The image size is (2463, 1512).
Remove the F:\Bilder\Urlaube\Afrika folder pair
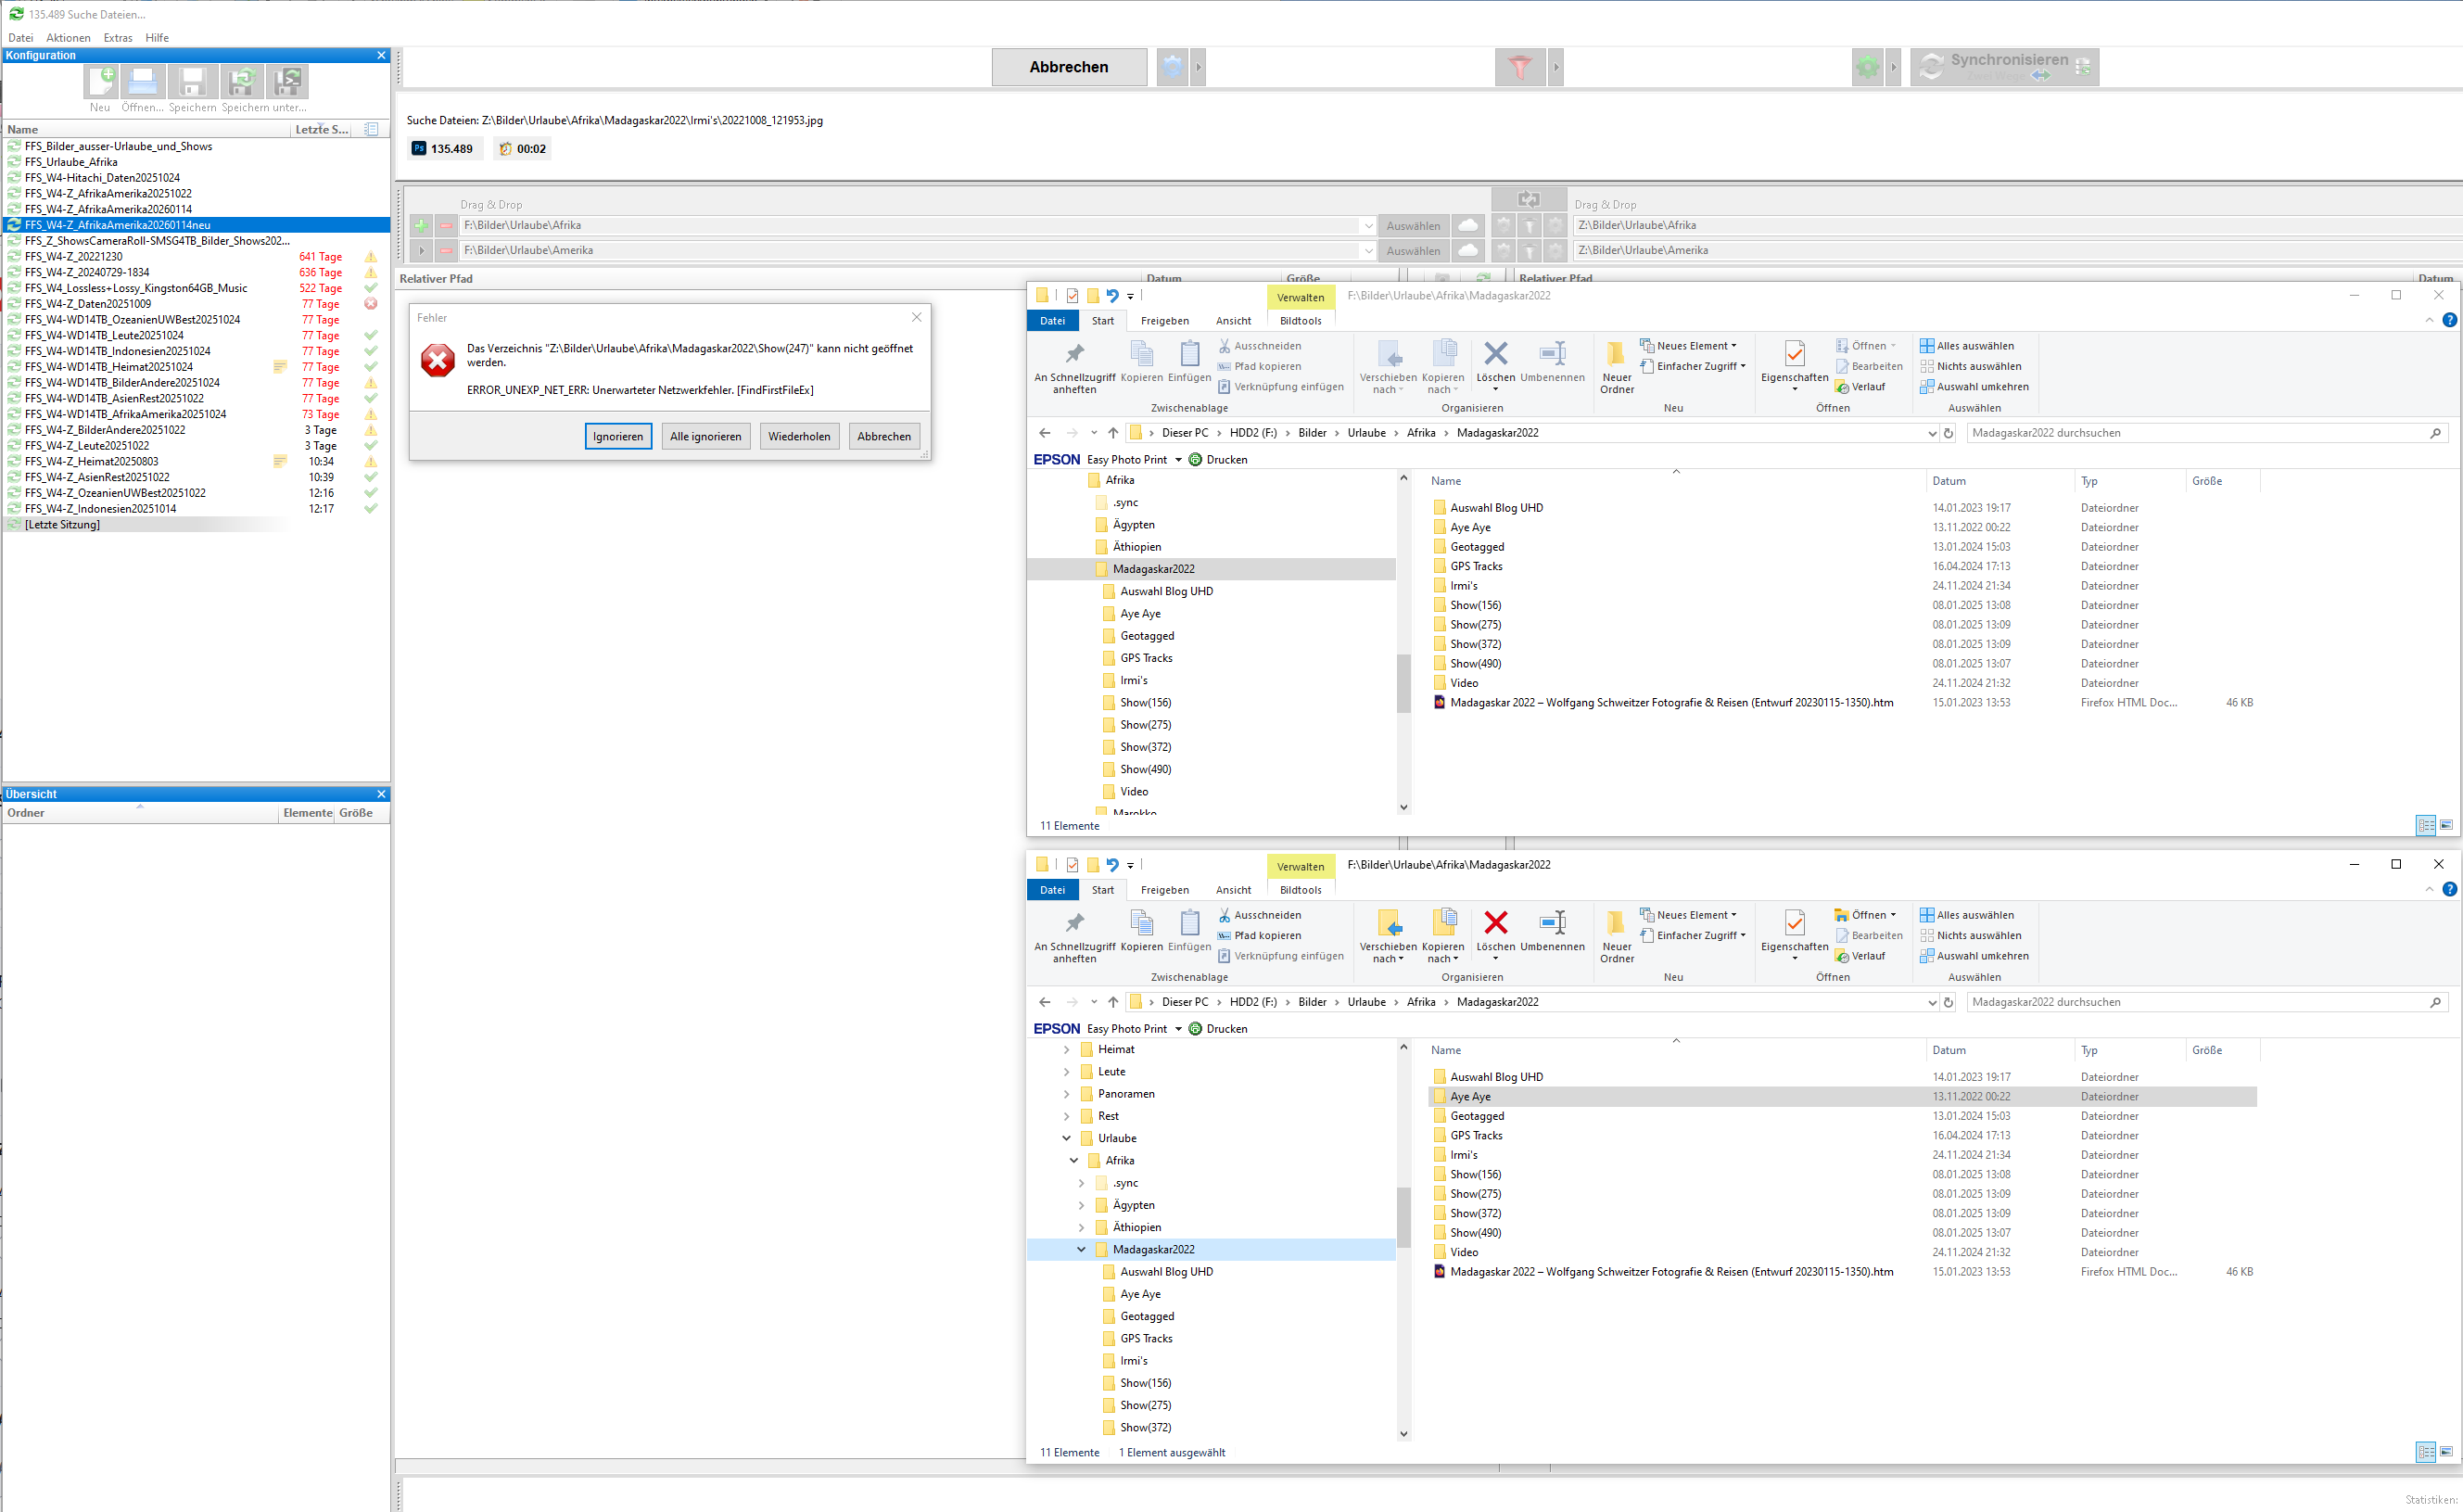click(x=446, y=226)
